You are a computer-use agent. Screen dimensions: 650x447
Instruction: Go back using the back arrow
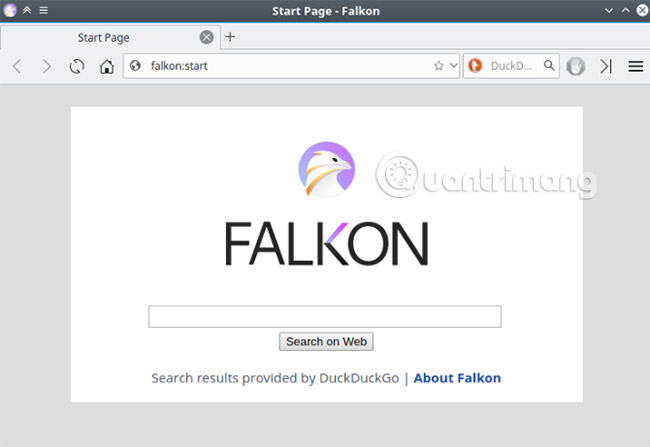tap(17, 66)
